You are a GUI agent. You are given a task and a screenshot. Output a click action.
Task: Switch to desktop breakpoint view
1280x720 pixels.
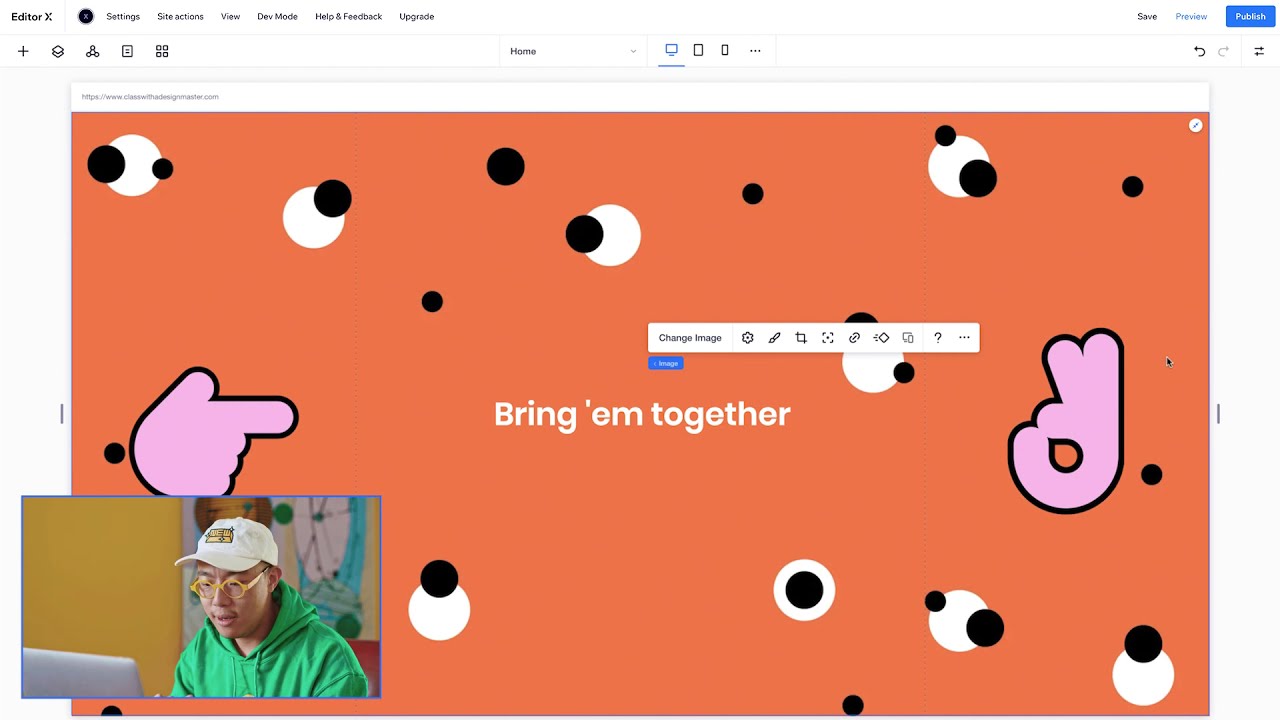click(x=671, y=50)
